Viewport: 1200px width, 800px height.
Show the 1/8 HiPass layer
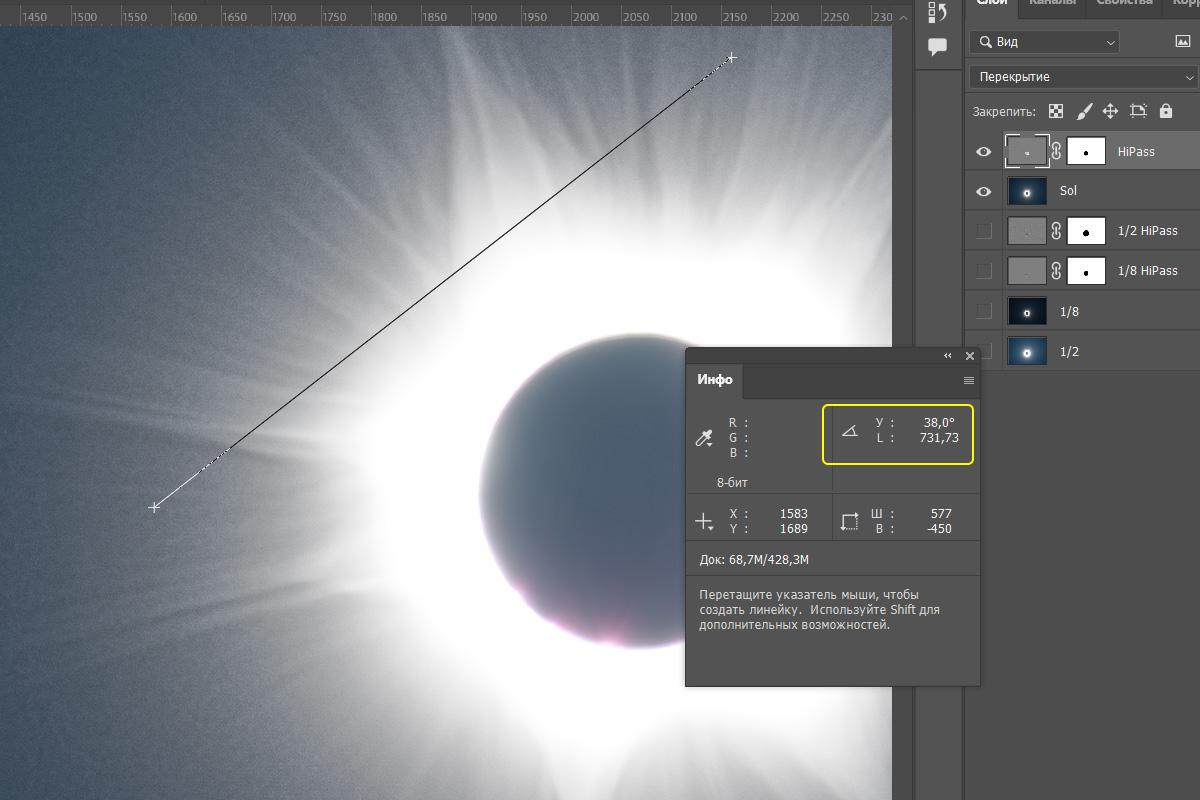[984, 271]
